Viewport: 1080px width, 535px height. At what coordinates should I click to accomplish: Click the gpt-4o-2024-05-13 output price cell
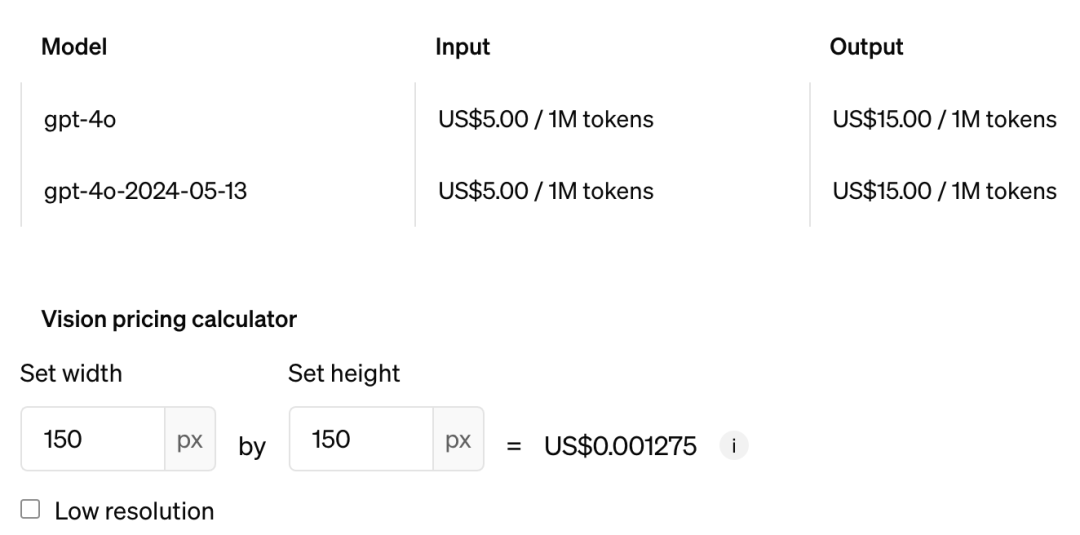944,190
